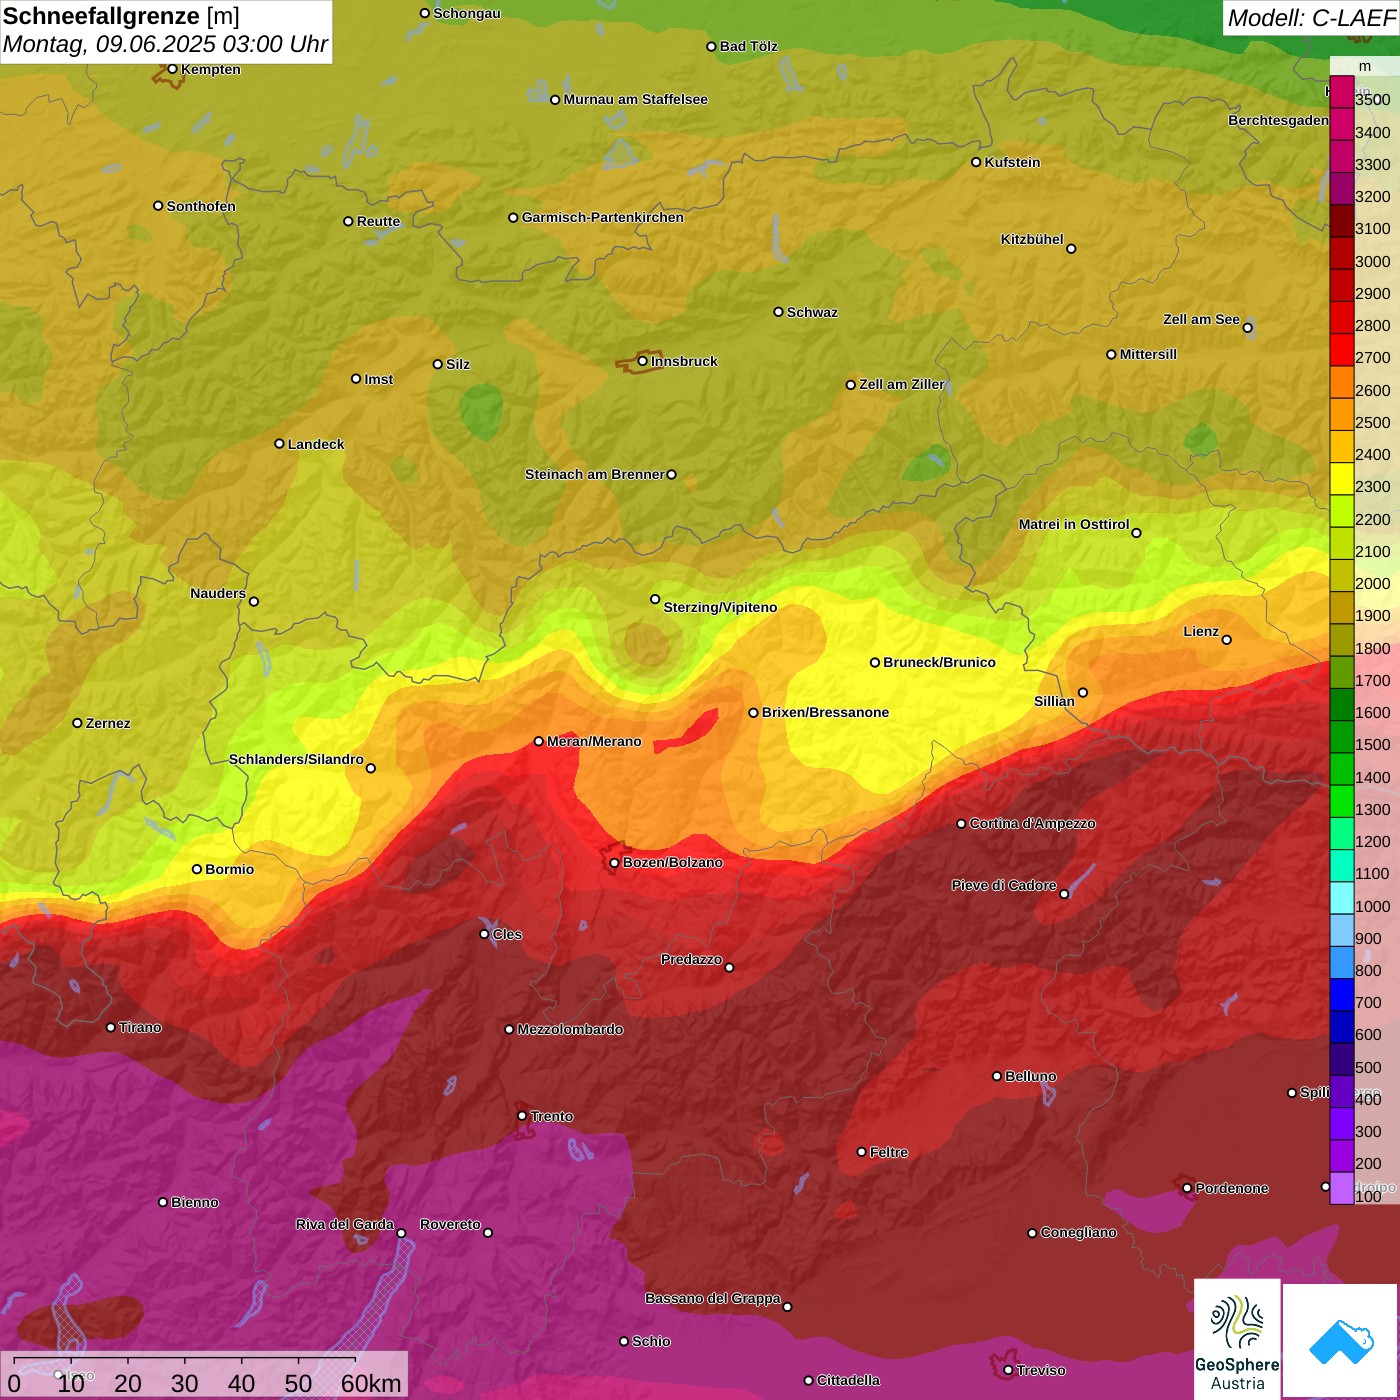
Task: Click the Cles marker dot
Action: [x=484, y=934]
